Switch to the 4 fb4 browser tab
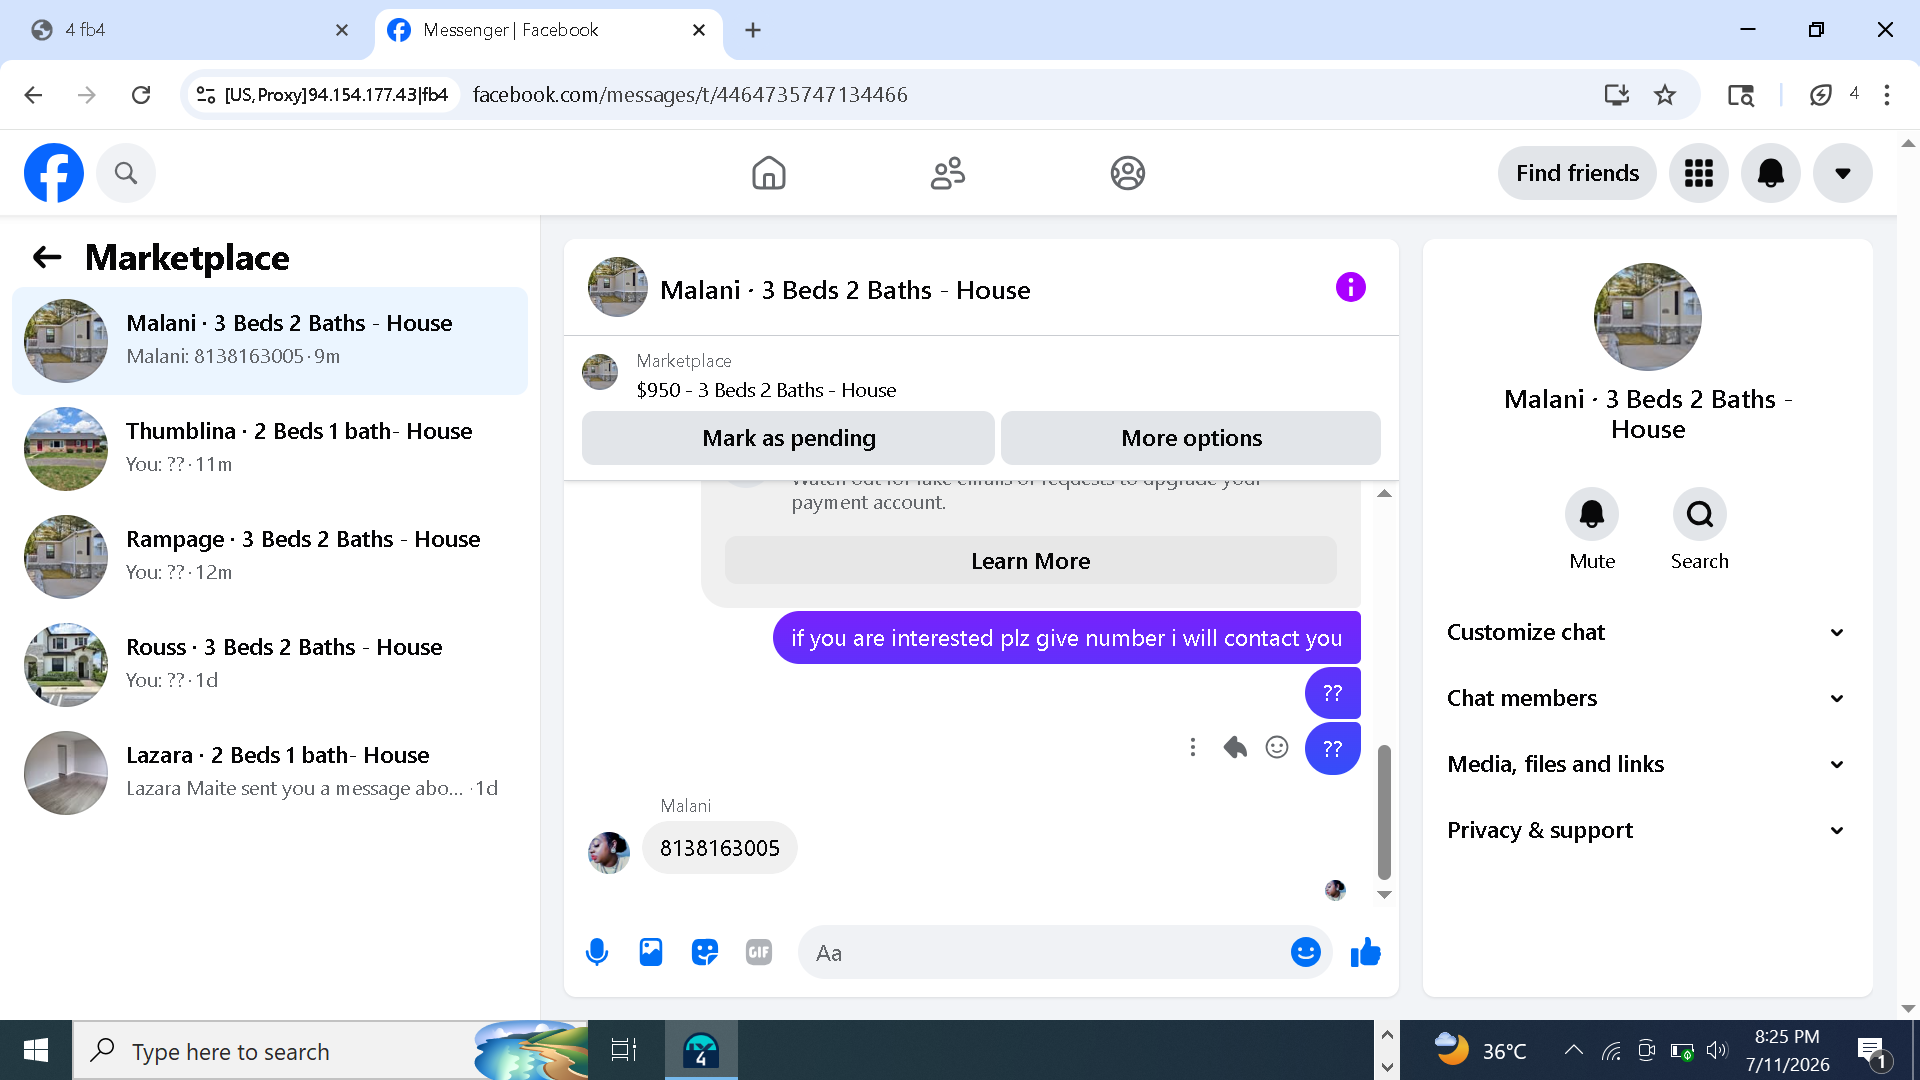This screenshot has width=1920, height=1080. [190, 30]
